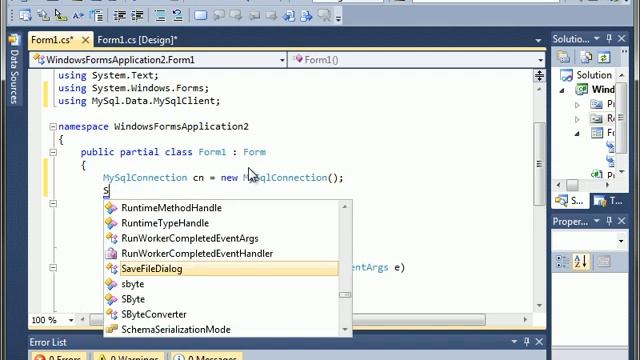Select RuntimeMethodHandle in IntelliSense list
Screen dimensions: 640x360
(221, 208)
